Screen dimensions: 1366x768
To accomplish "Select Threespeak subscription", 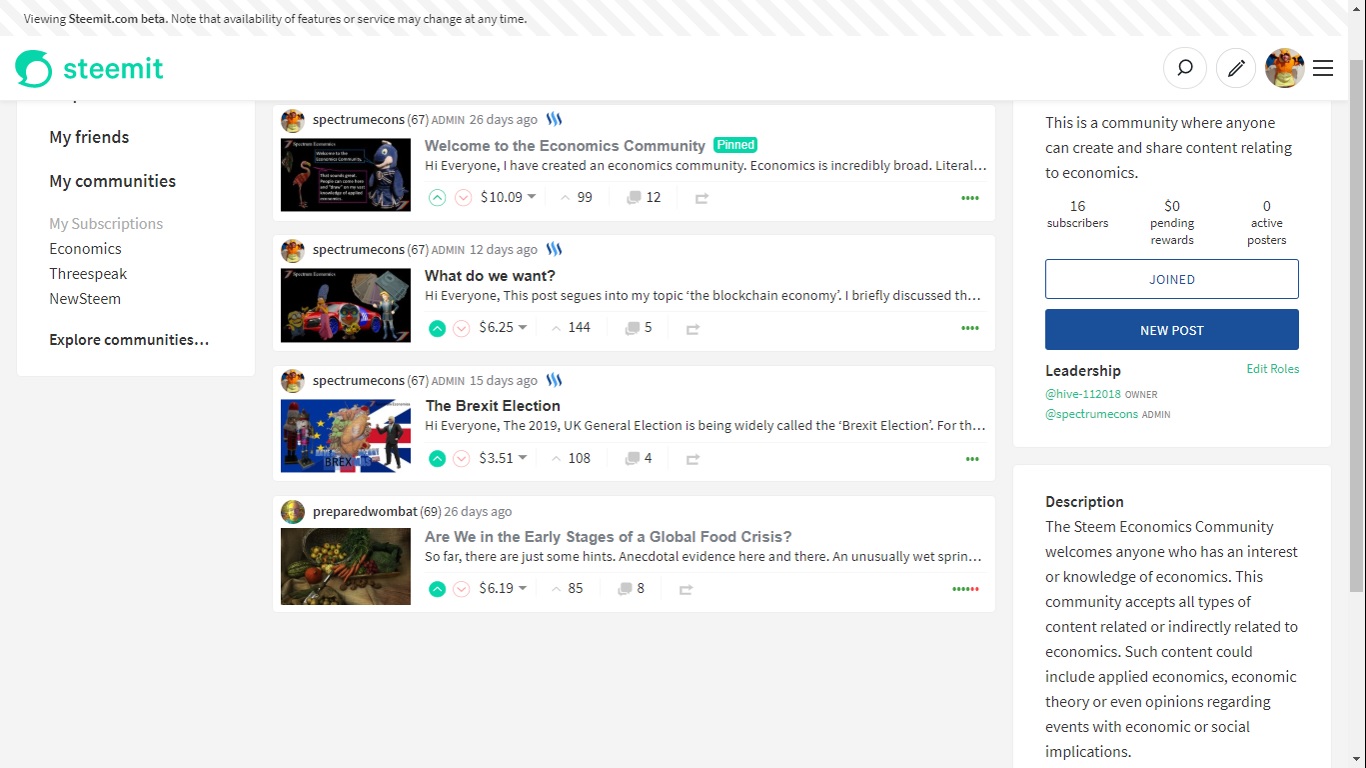I will click(x=88, y=274).
